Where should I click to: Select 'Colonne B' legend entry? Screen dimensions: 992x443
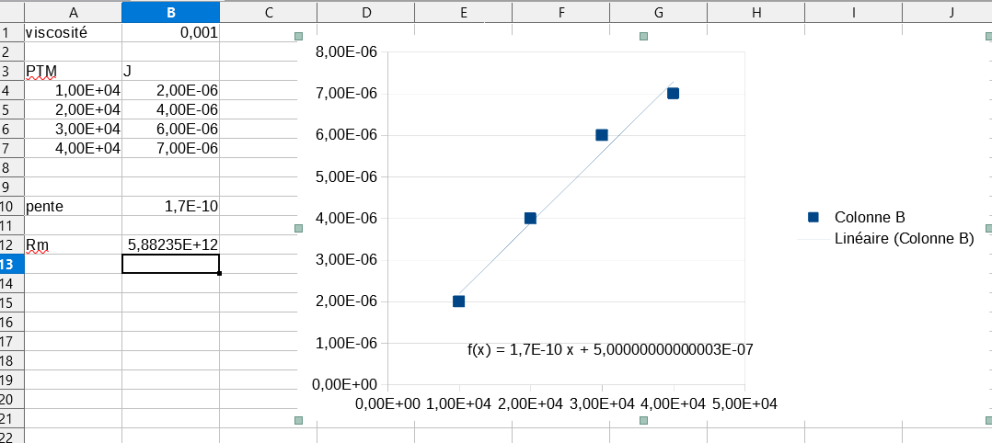pos(870,217)
